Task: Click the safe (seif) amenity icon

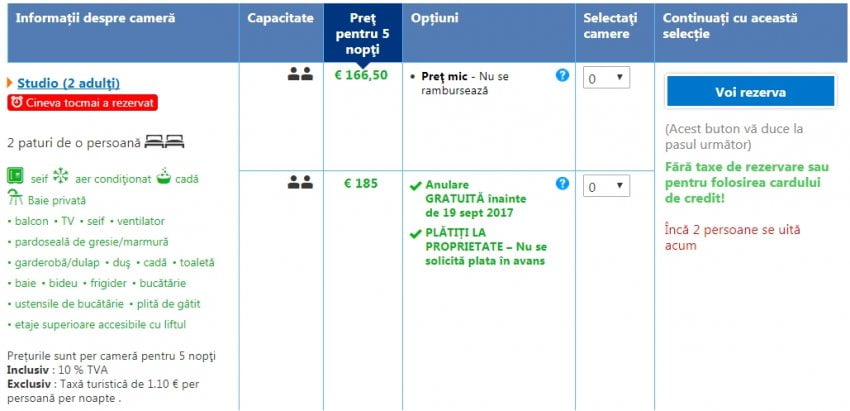Action: tap(14, 177)
